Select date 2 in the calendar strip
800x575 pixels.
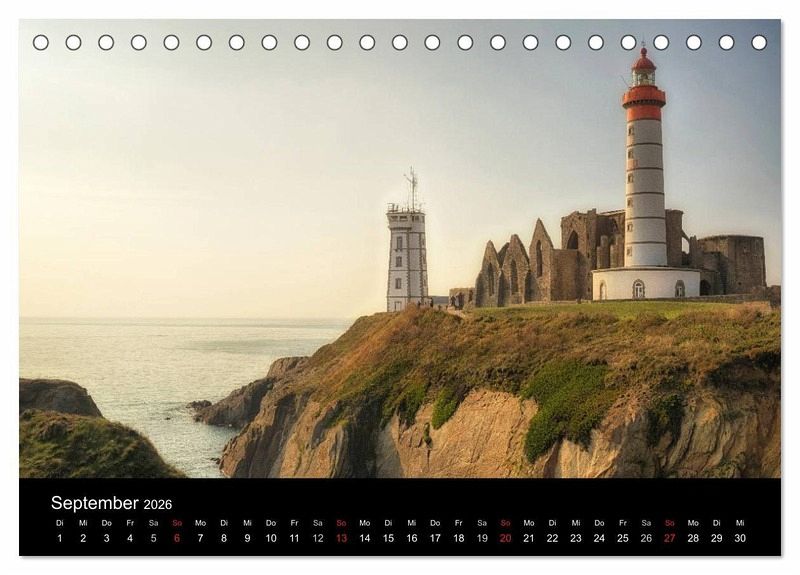(x=83, y=538)
